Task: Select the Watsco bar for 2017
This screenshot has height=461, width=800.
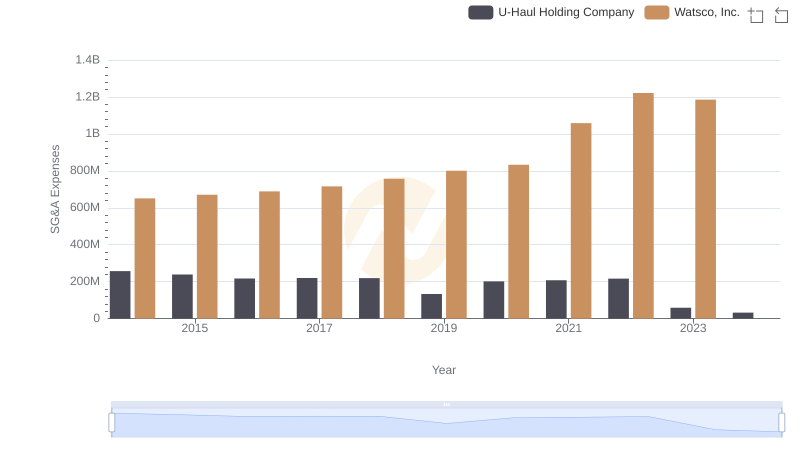Action: pos(332,252)
